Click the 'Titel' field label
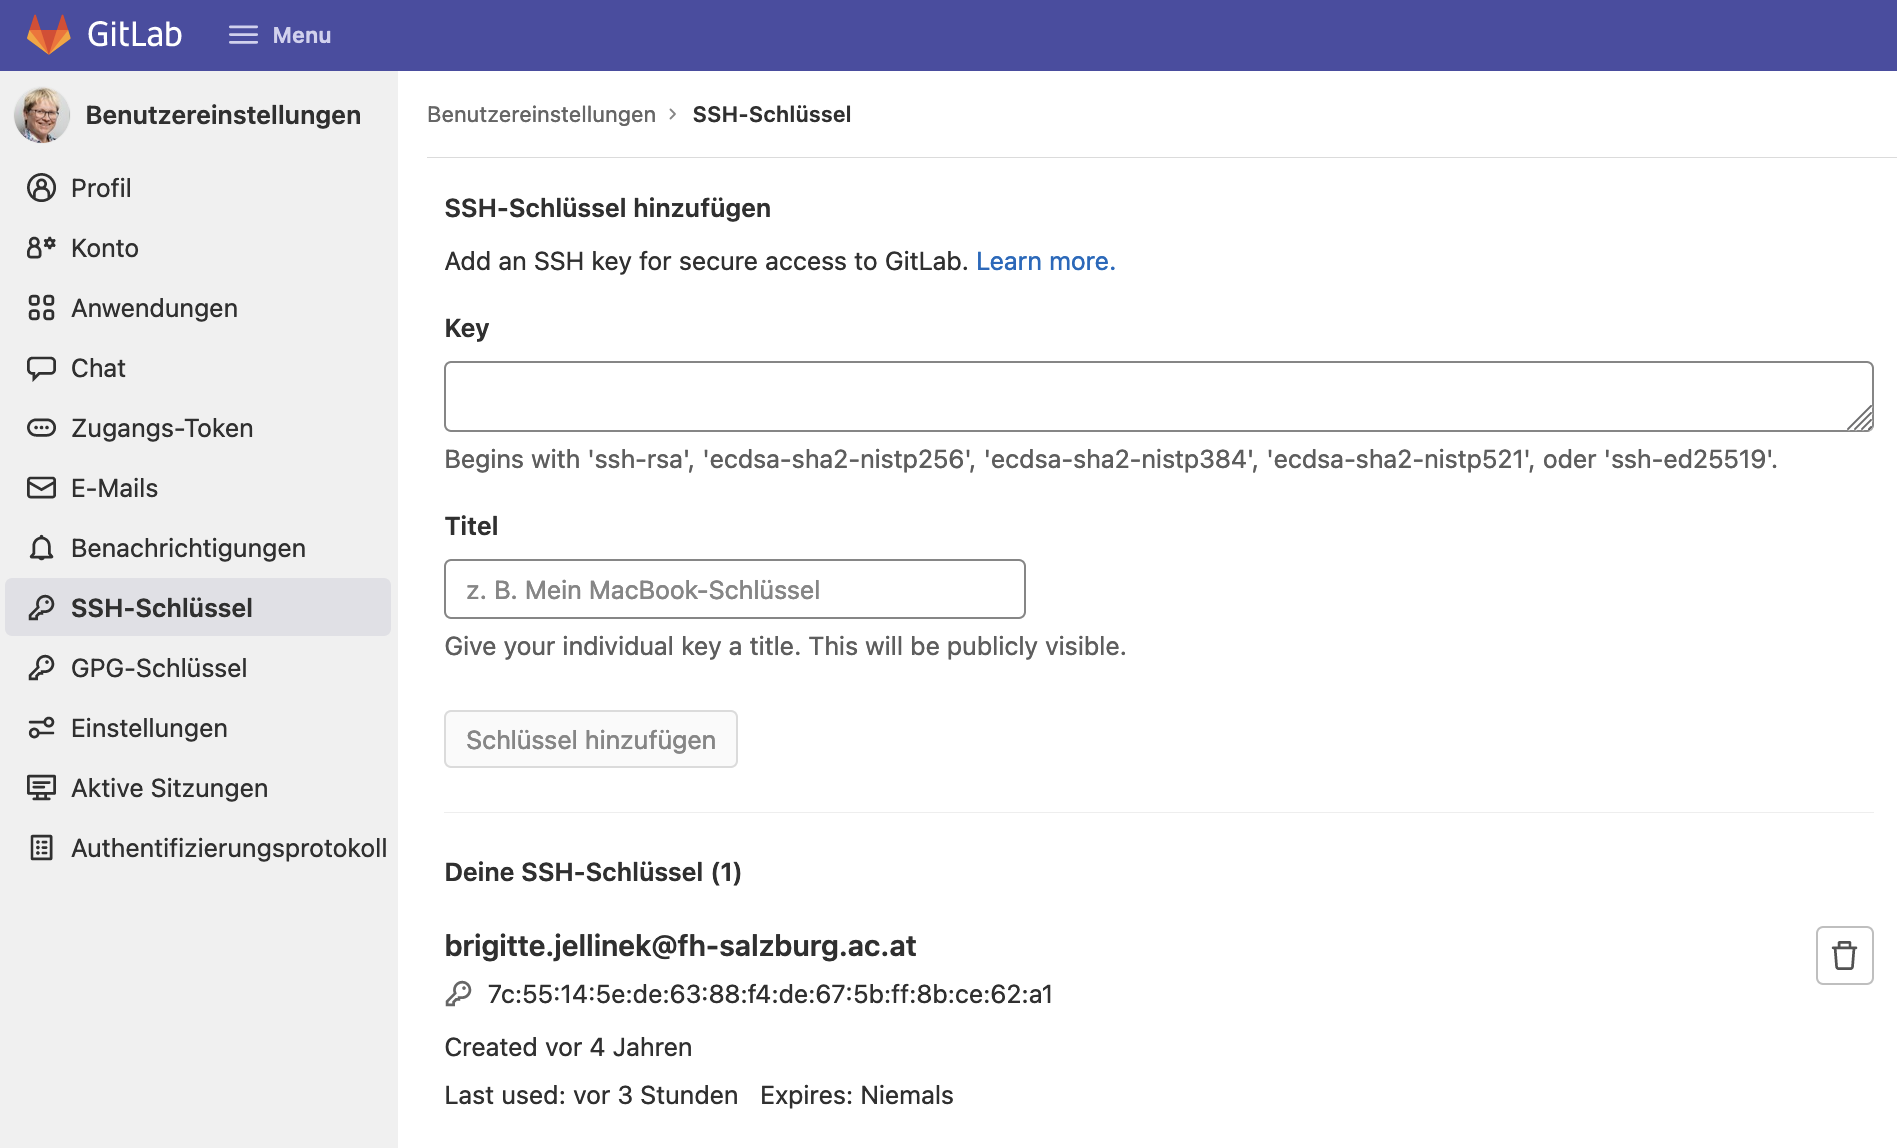This screenshot has height=1148, width=1897. pos(471,526)
